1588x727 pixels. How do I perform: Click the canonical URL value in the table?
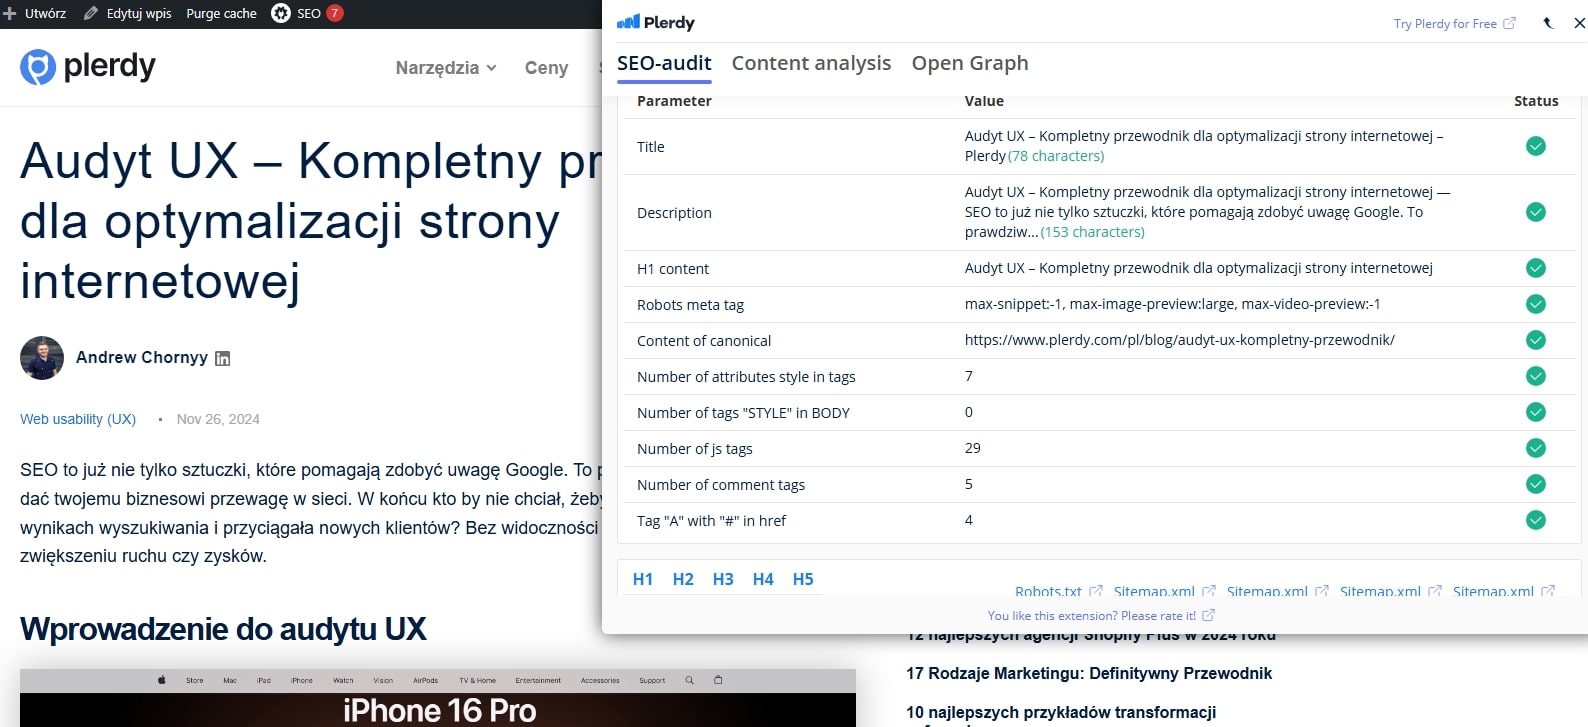pos(1180,340)
